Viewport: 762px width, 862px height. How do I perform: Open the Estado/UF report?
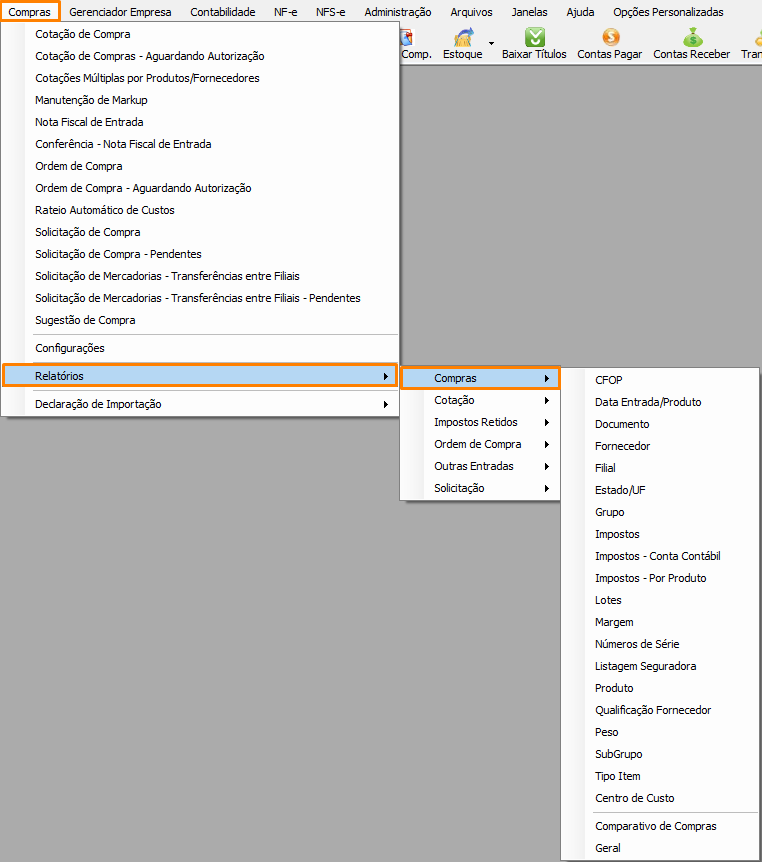tap(660, 490)
